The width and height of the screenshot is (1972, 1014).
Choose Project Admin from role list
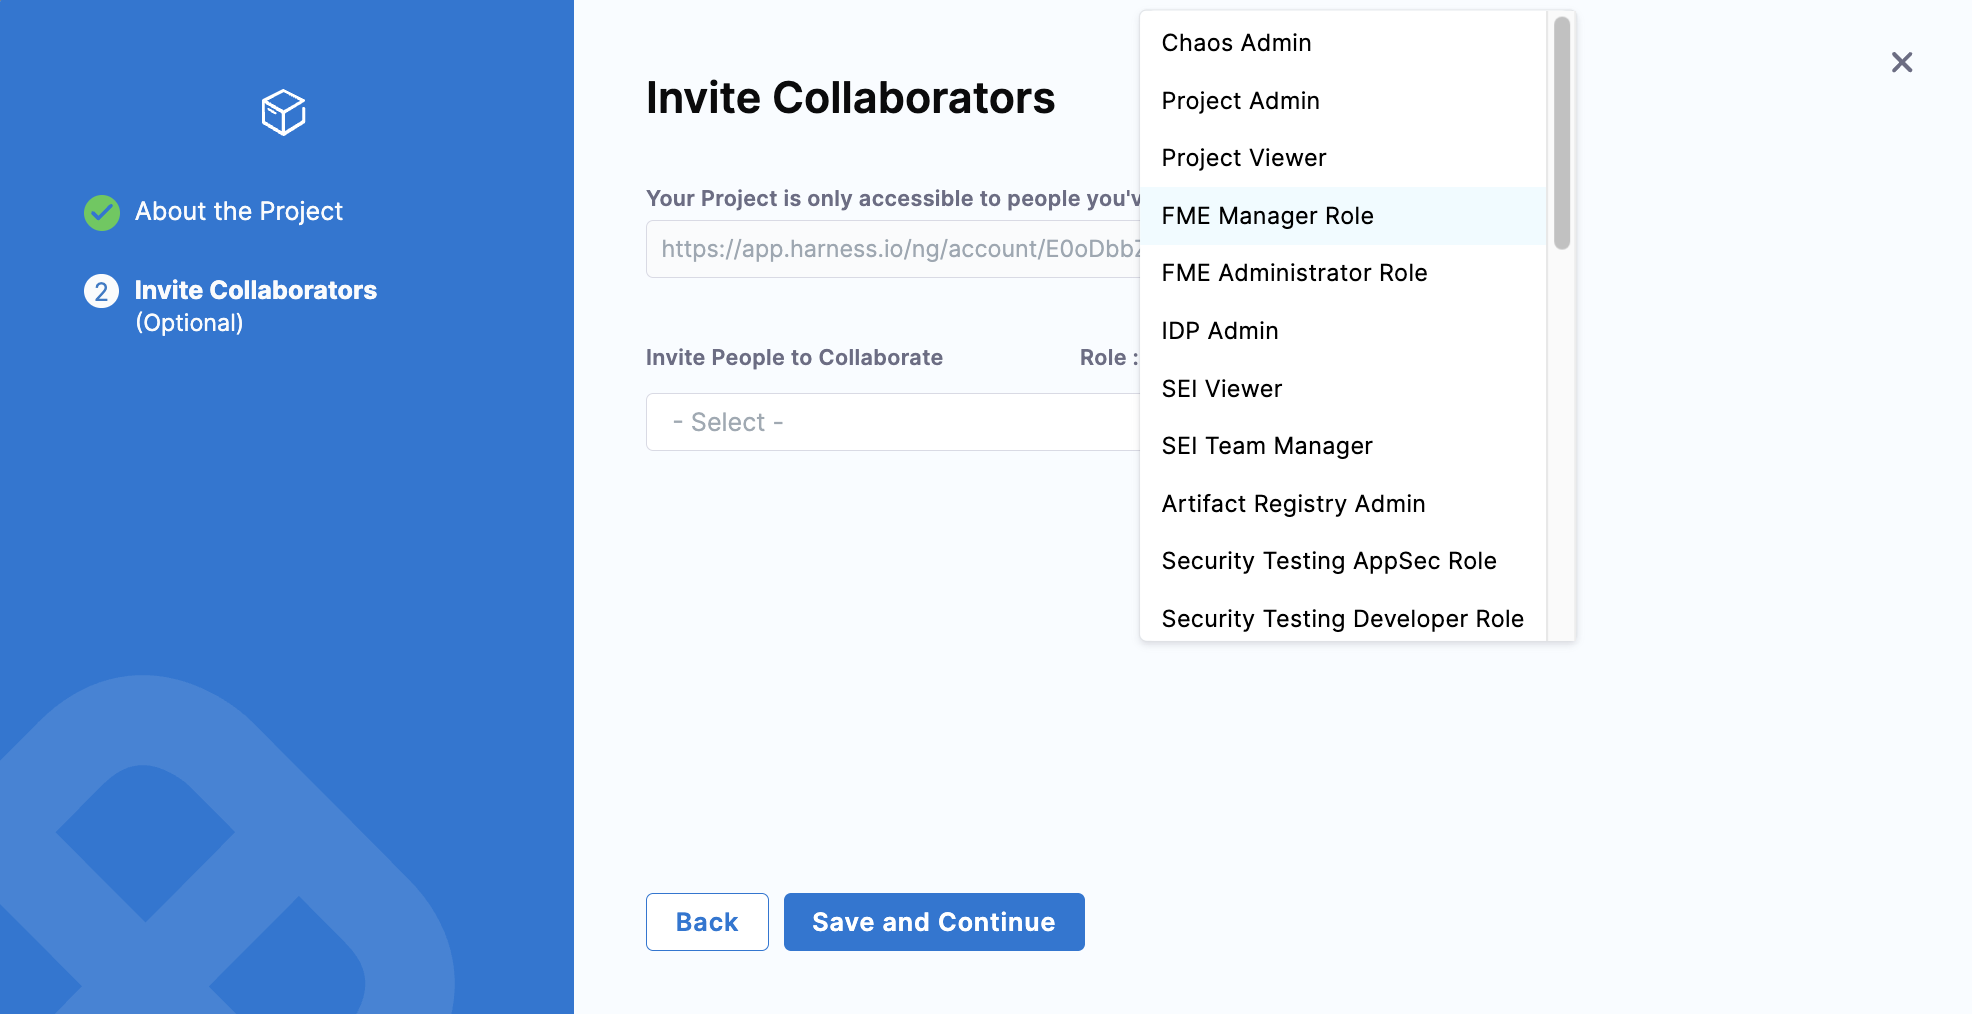tap(1240, 101)
